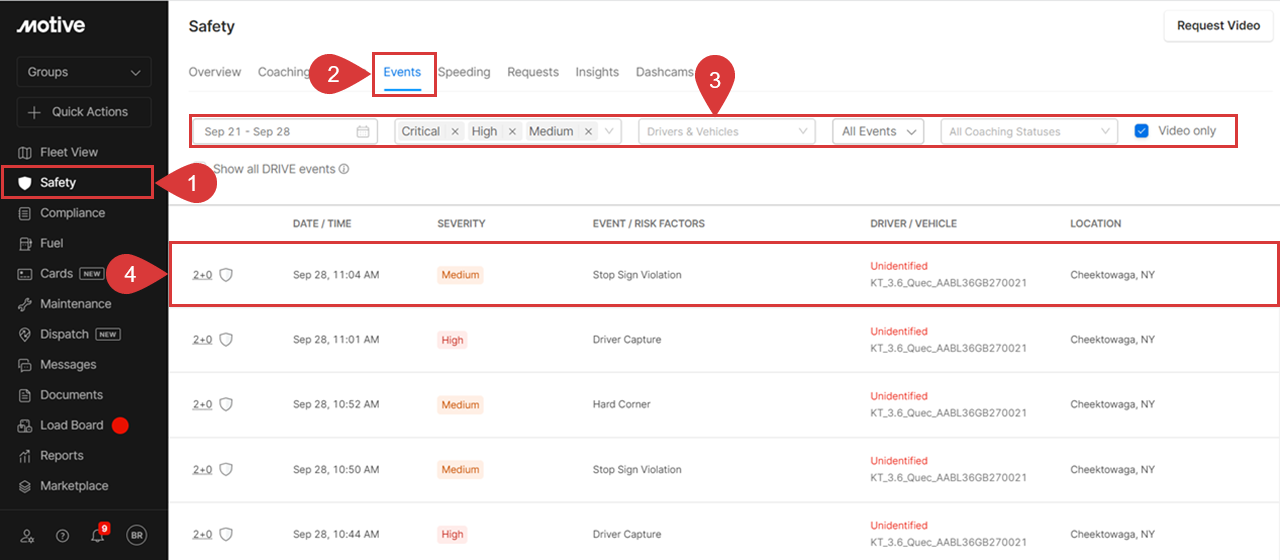Click the Messages chat icon

tap(26, 365)
